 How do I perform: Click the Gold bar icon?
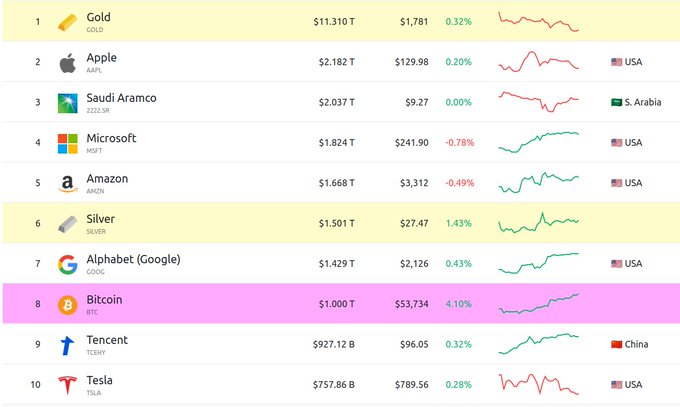(x=68, y=22)
